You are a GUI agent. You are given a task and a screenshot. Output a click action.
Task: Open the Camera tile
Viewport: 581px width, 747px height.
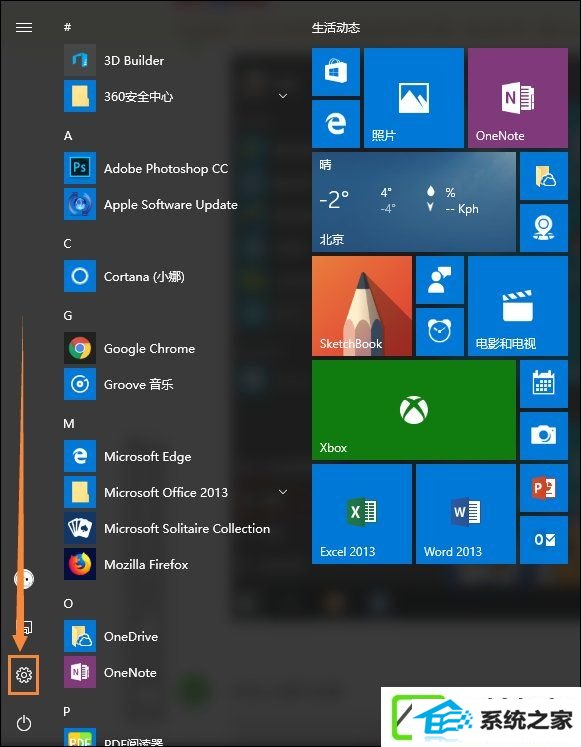pyautogui.click(x=544, y=435)
